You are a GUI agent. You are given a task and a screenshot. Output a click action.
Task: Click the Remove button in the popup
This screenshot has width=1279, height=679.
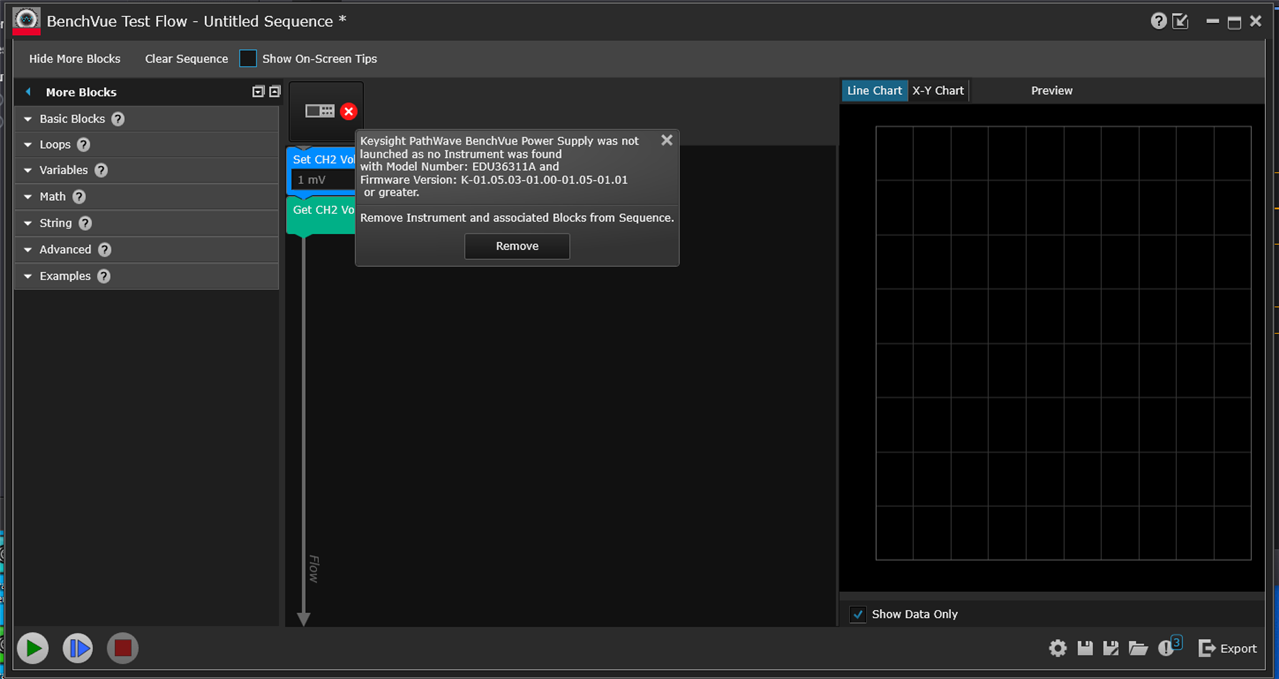[517, 246]
